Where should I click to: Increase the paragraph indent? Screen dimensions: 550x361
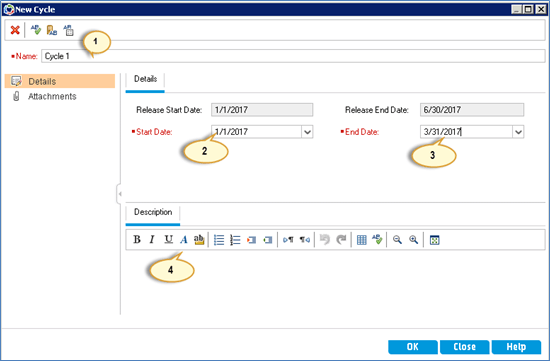(x=251, y=240)
